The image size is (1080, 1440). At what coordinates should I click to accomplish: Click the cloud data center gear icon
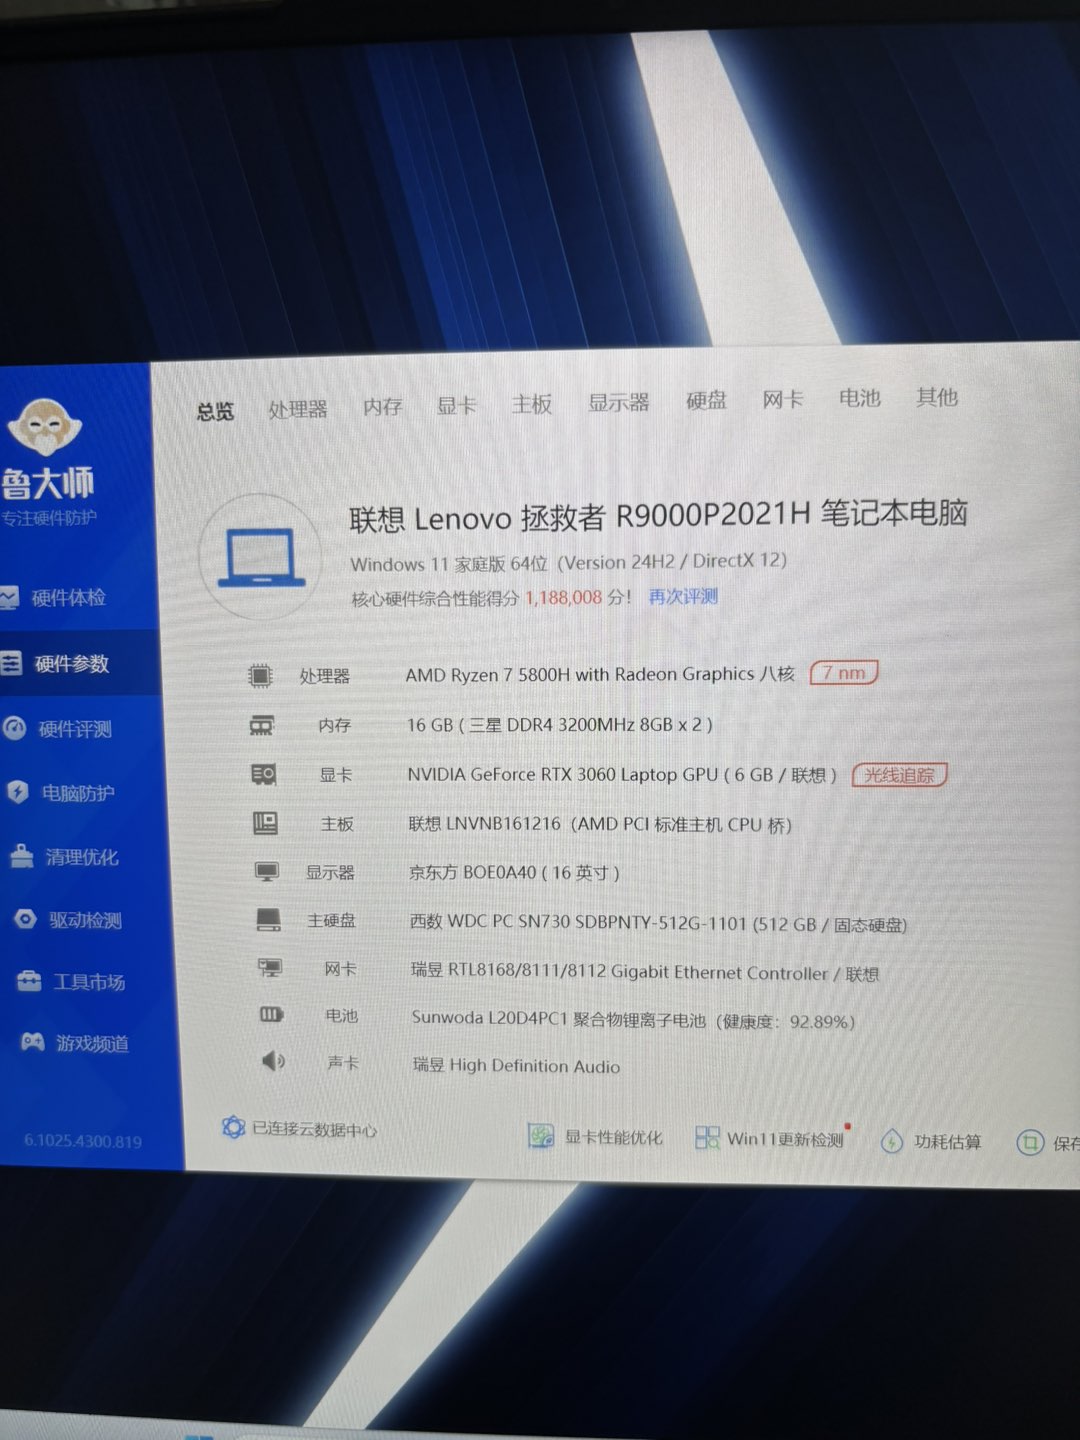click(233, 1128)
